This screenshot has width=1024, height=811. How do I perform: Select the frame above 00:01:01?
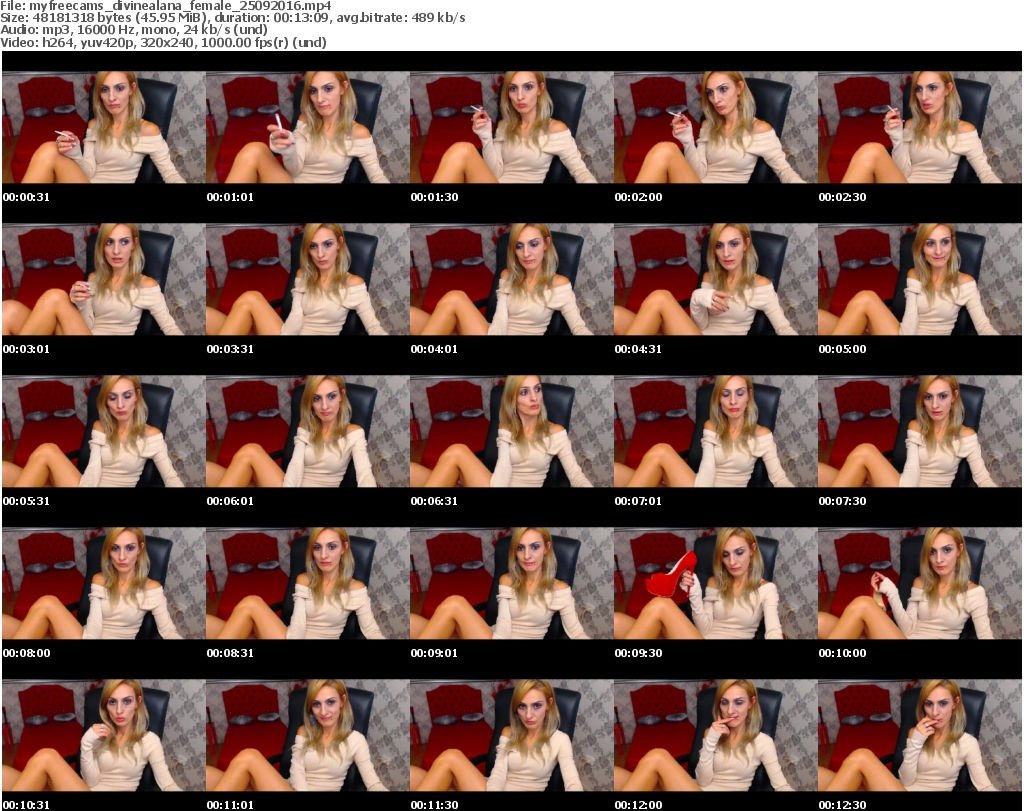307,127
